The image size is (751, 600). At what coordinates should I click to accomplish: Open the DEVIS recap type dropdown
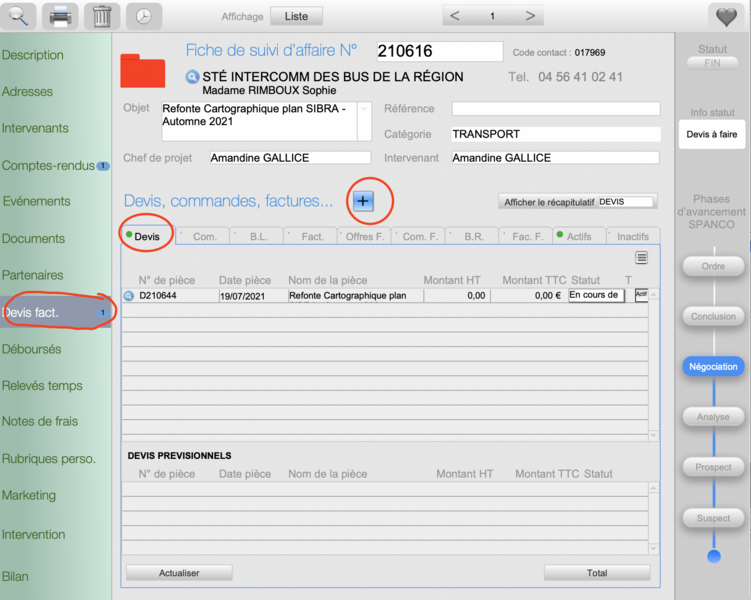point(626,201)
